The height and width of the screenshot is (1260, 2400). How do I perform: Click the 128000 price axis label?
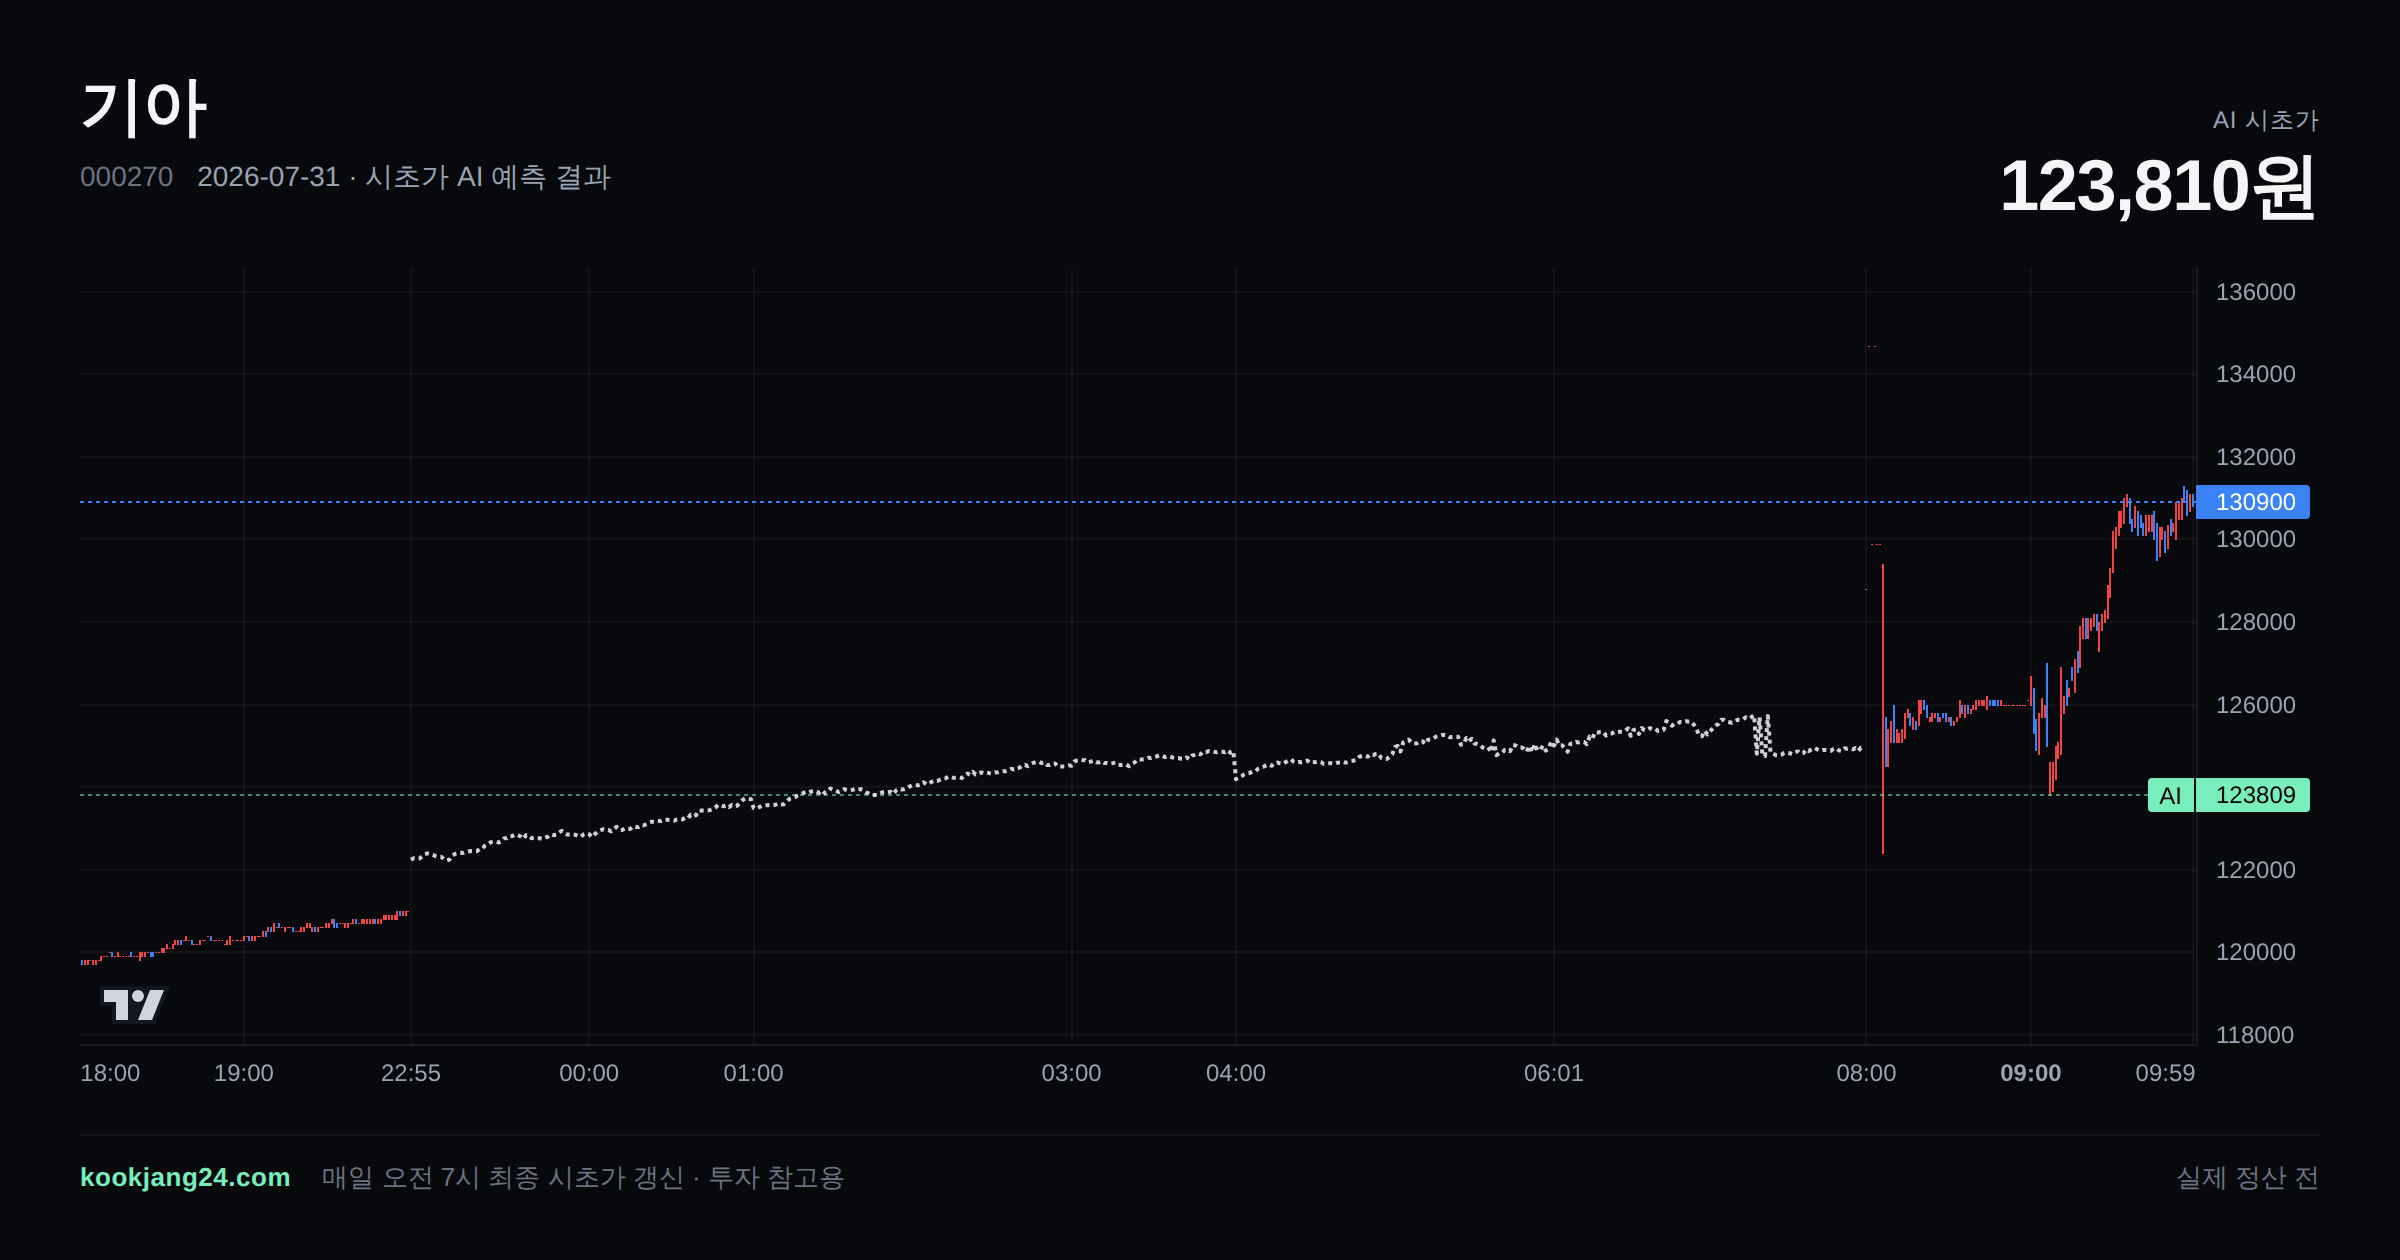tap(2255, 622)
